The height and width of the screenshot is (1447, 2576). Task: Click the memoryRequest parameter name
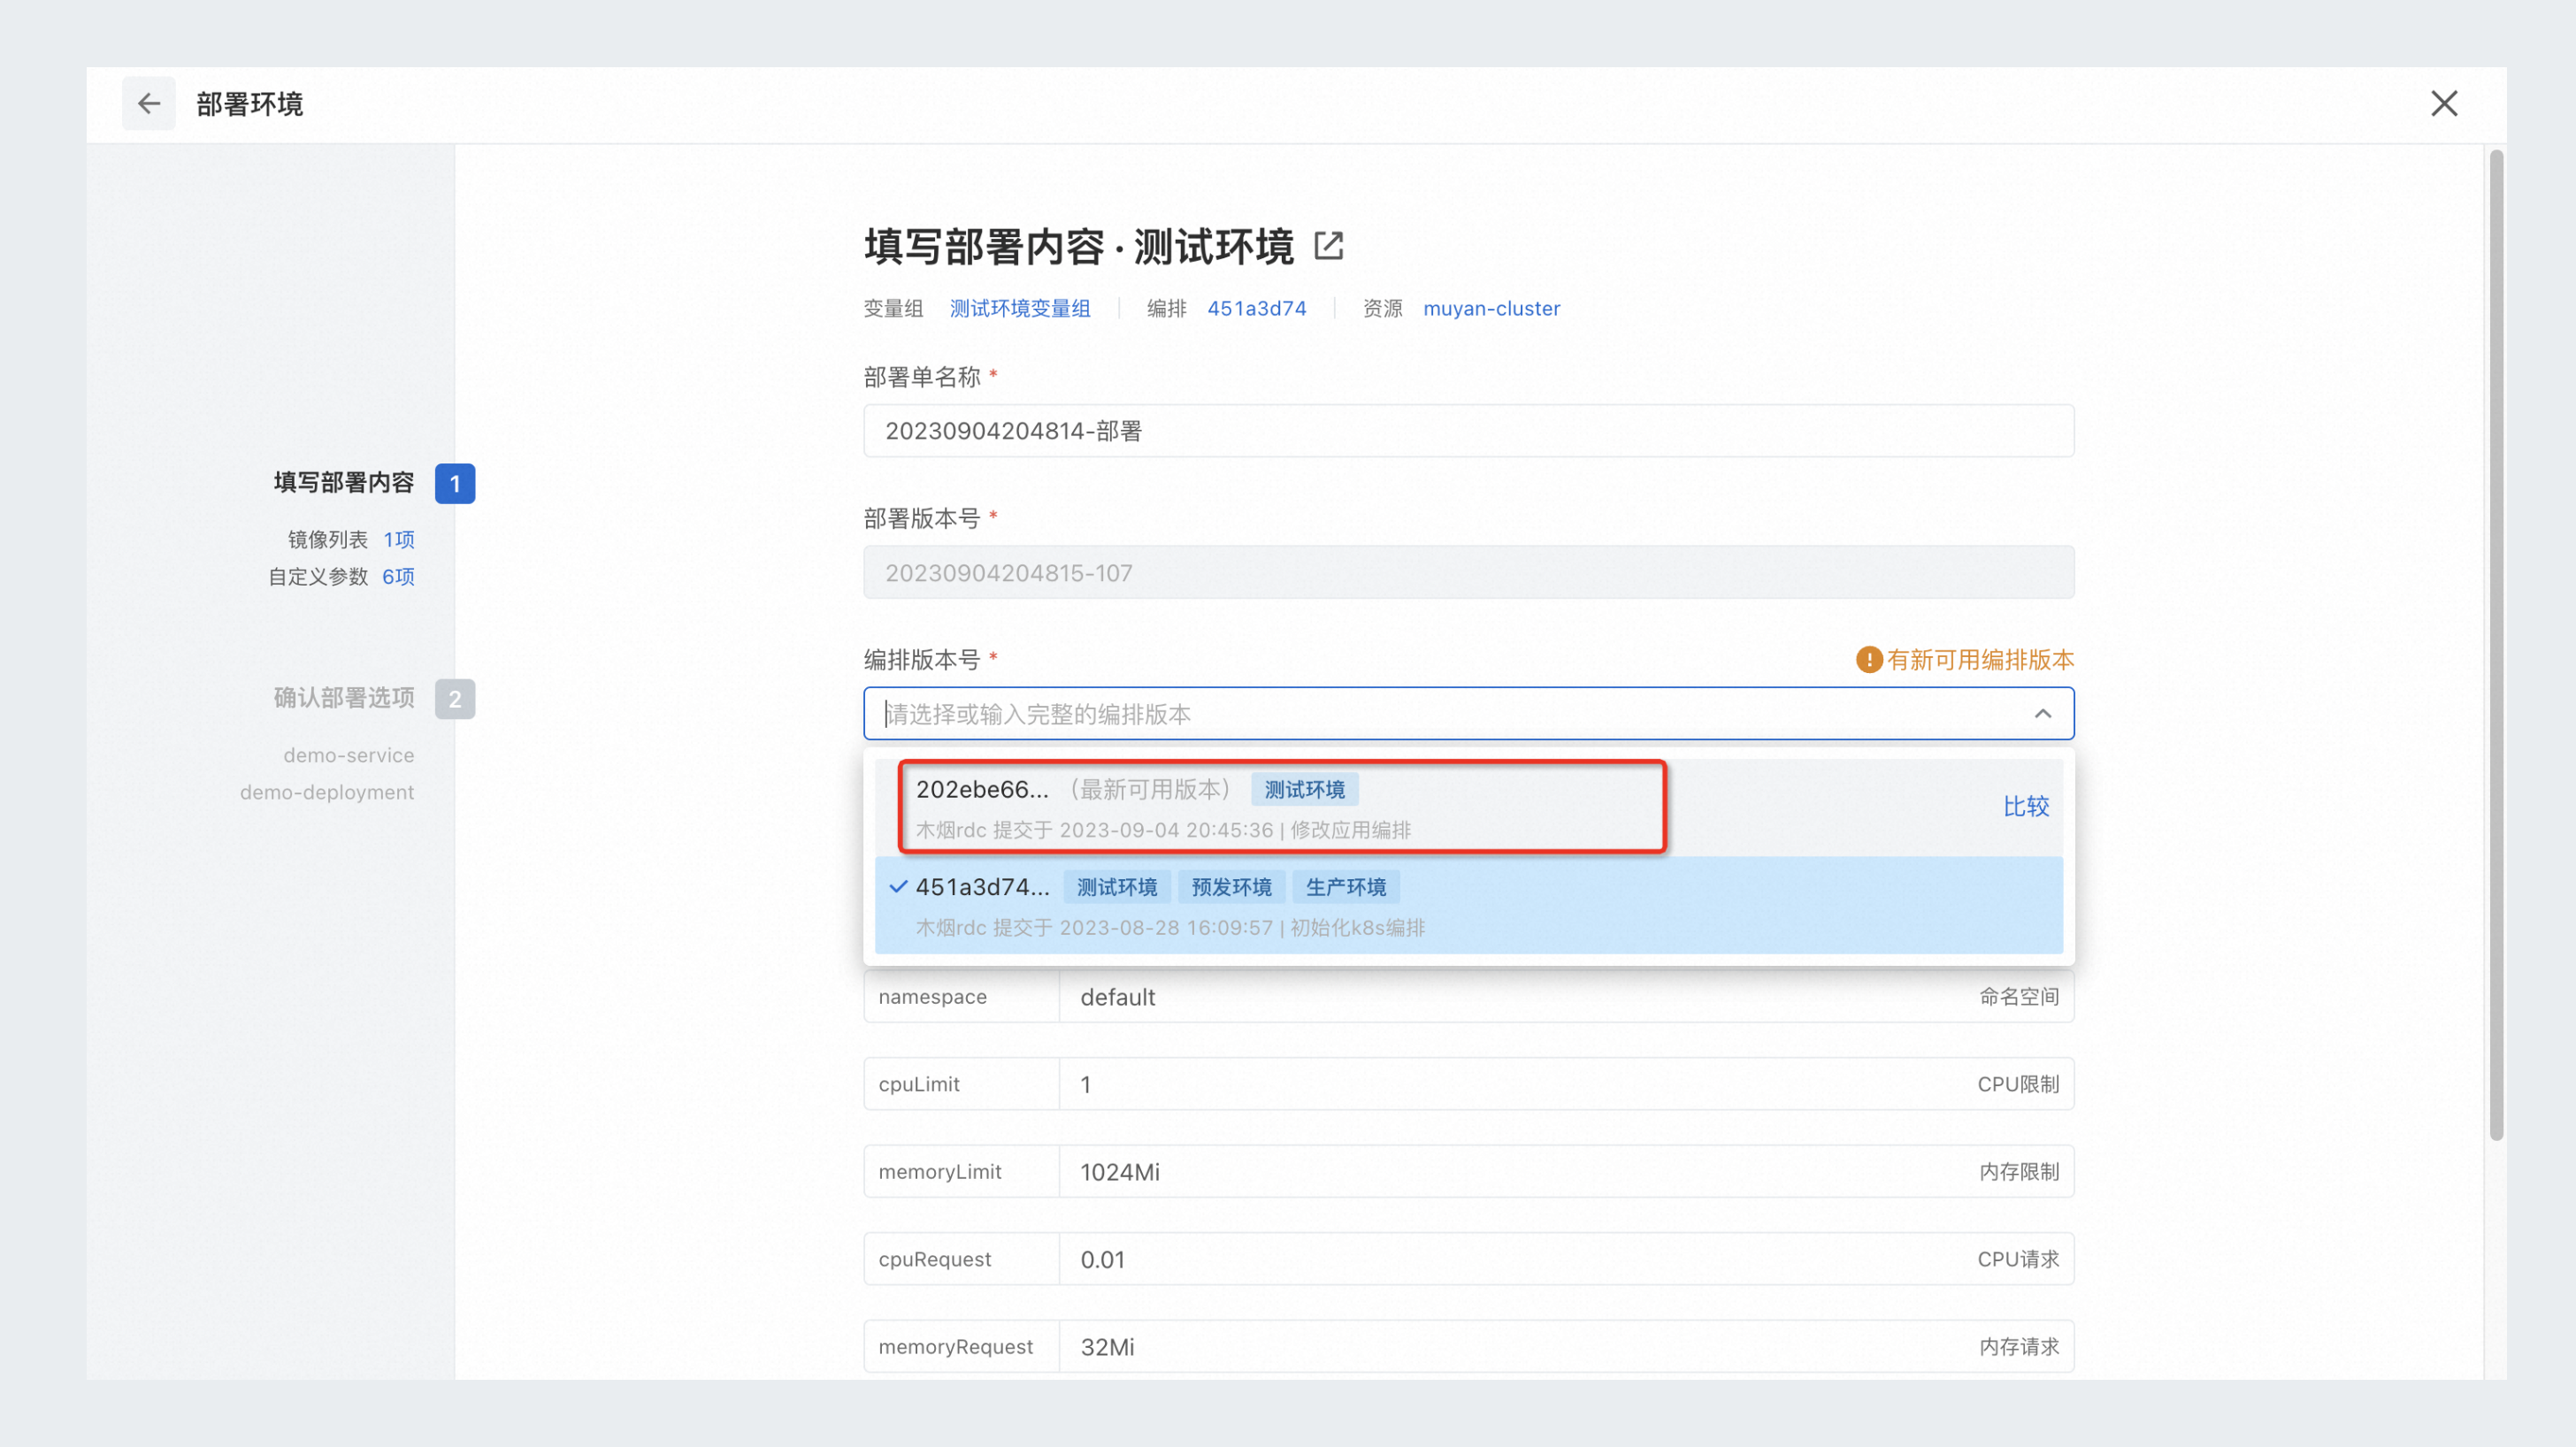tap(955, 1347)
